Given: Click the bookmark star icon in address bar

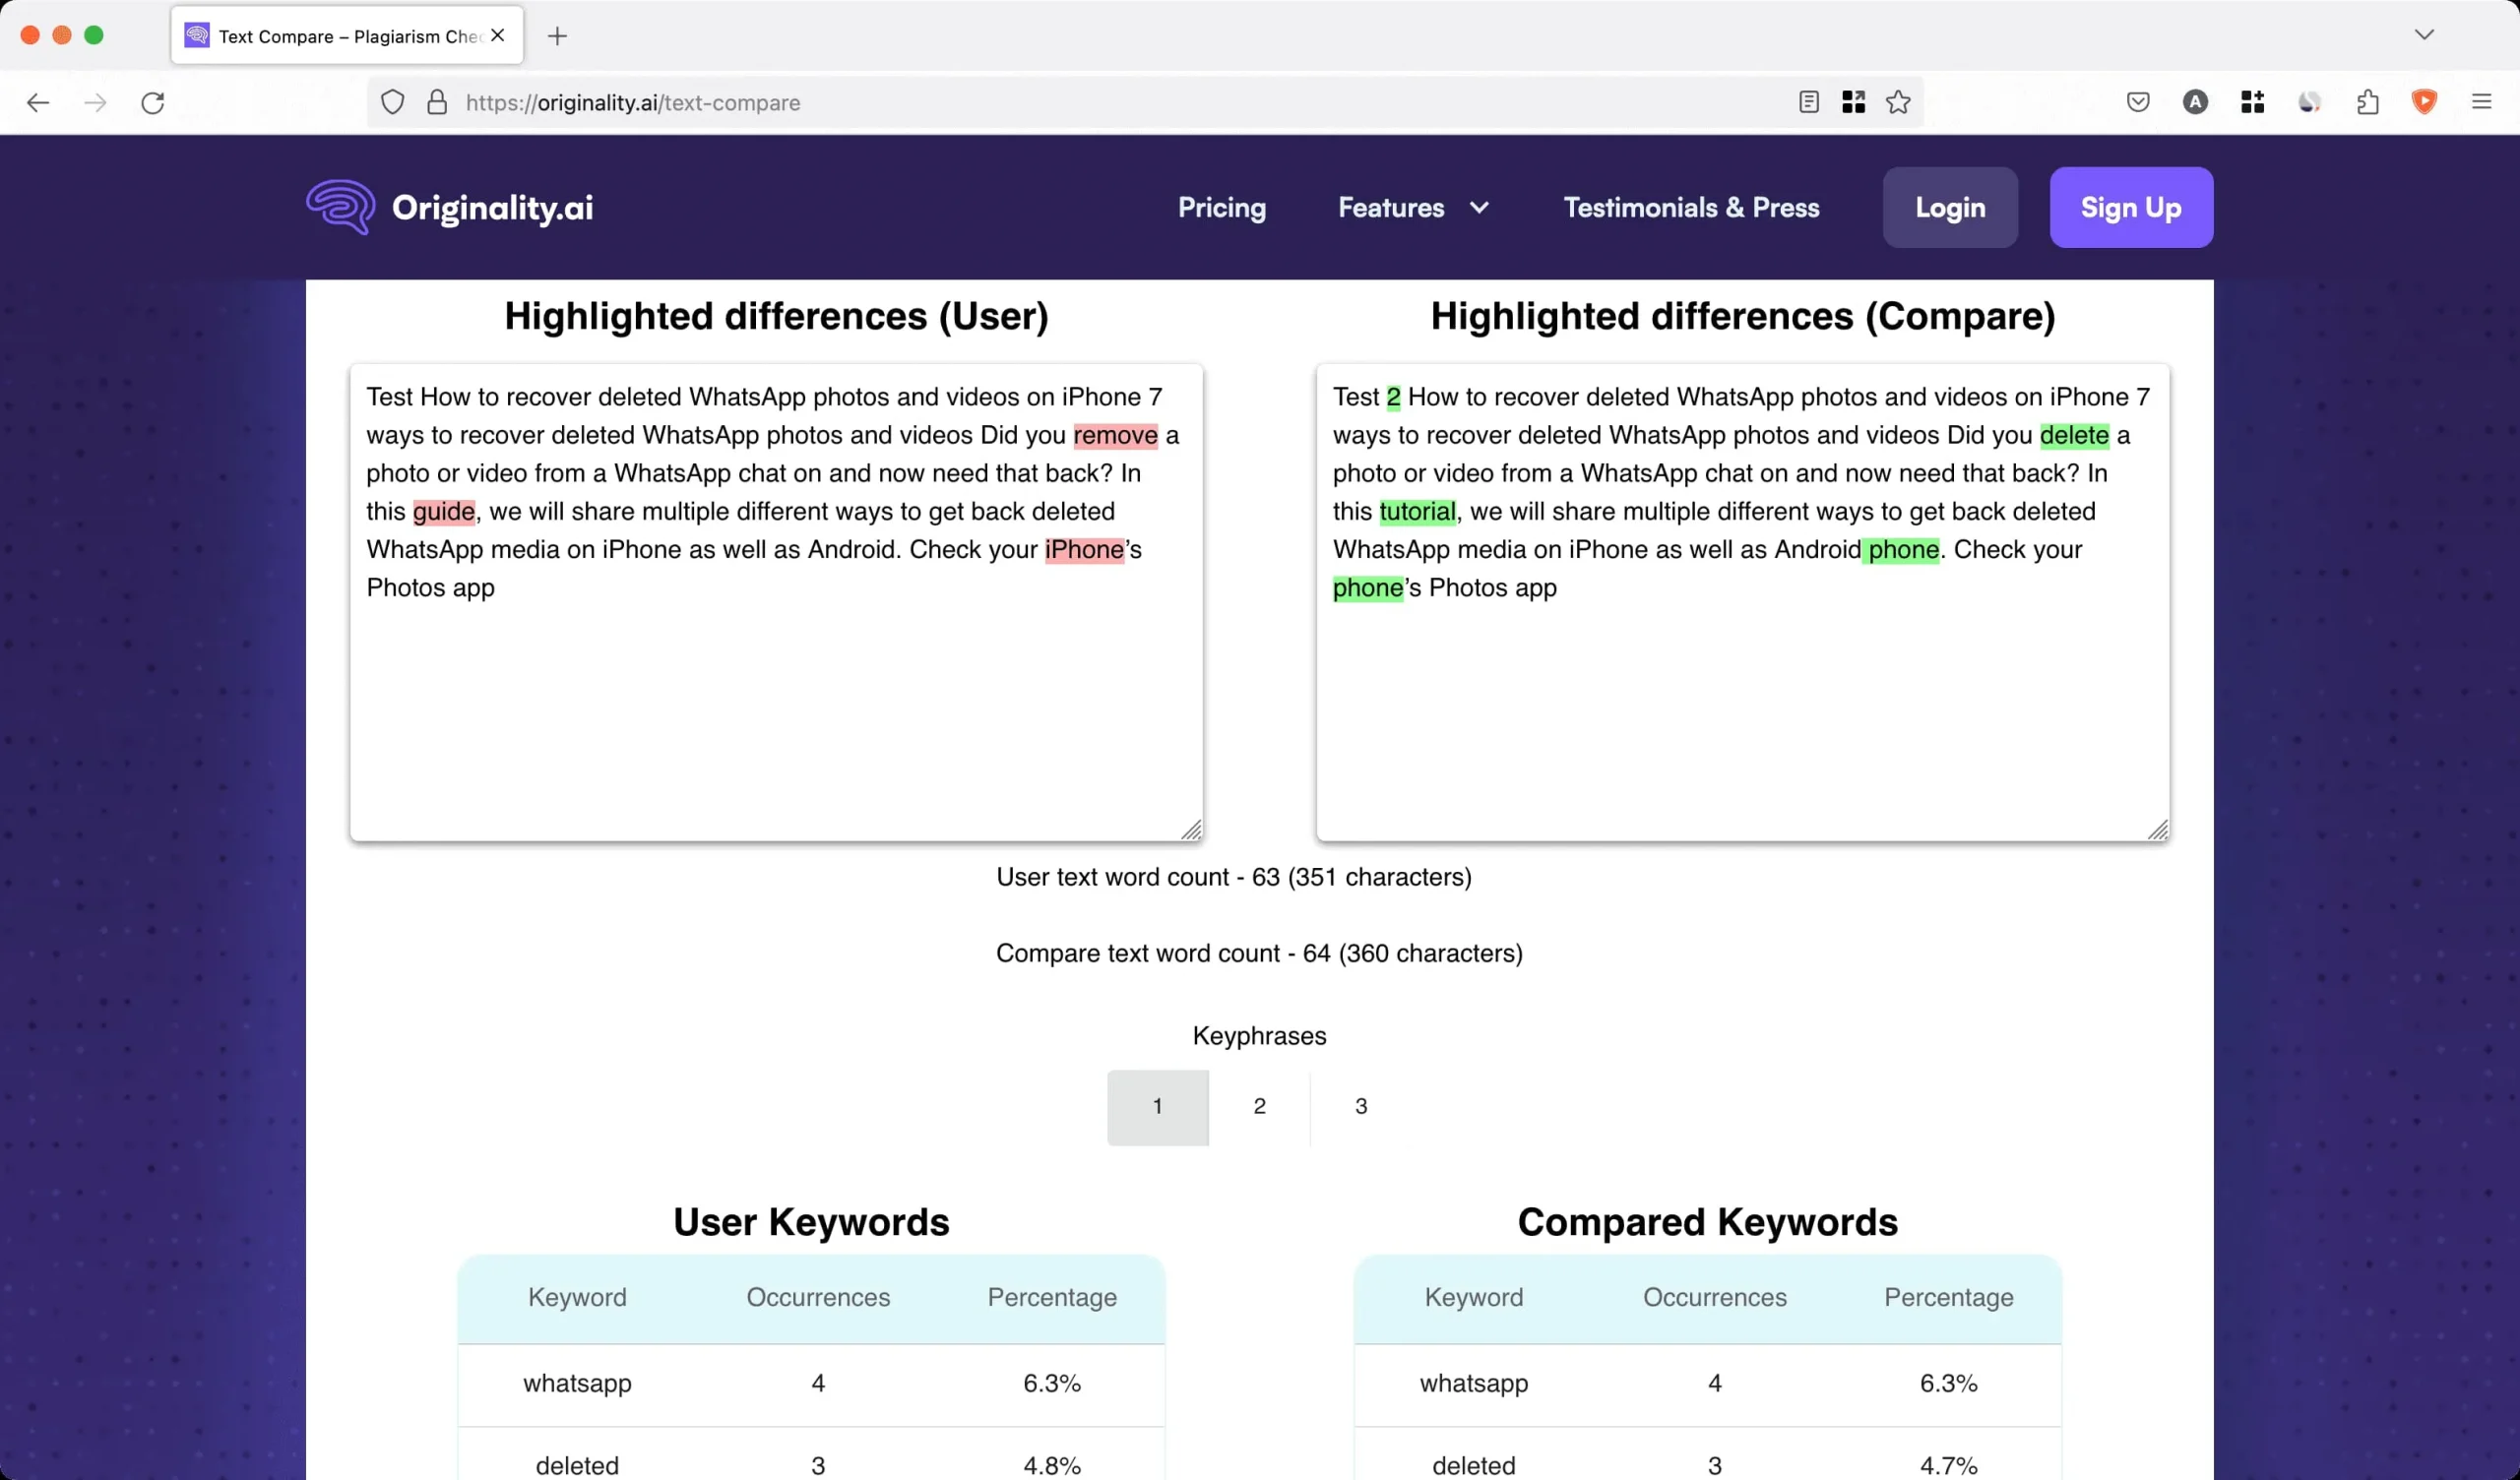Looking at the screenshot, I should (1900, 102).
